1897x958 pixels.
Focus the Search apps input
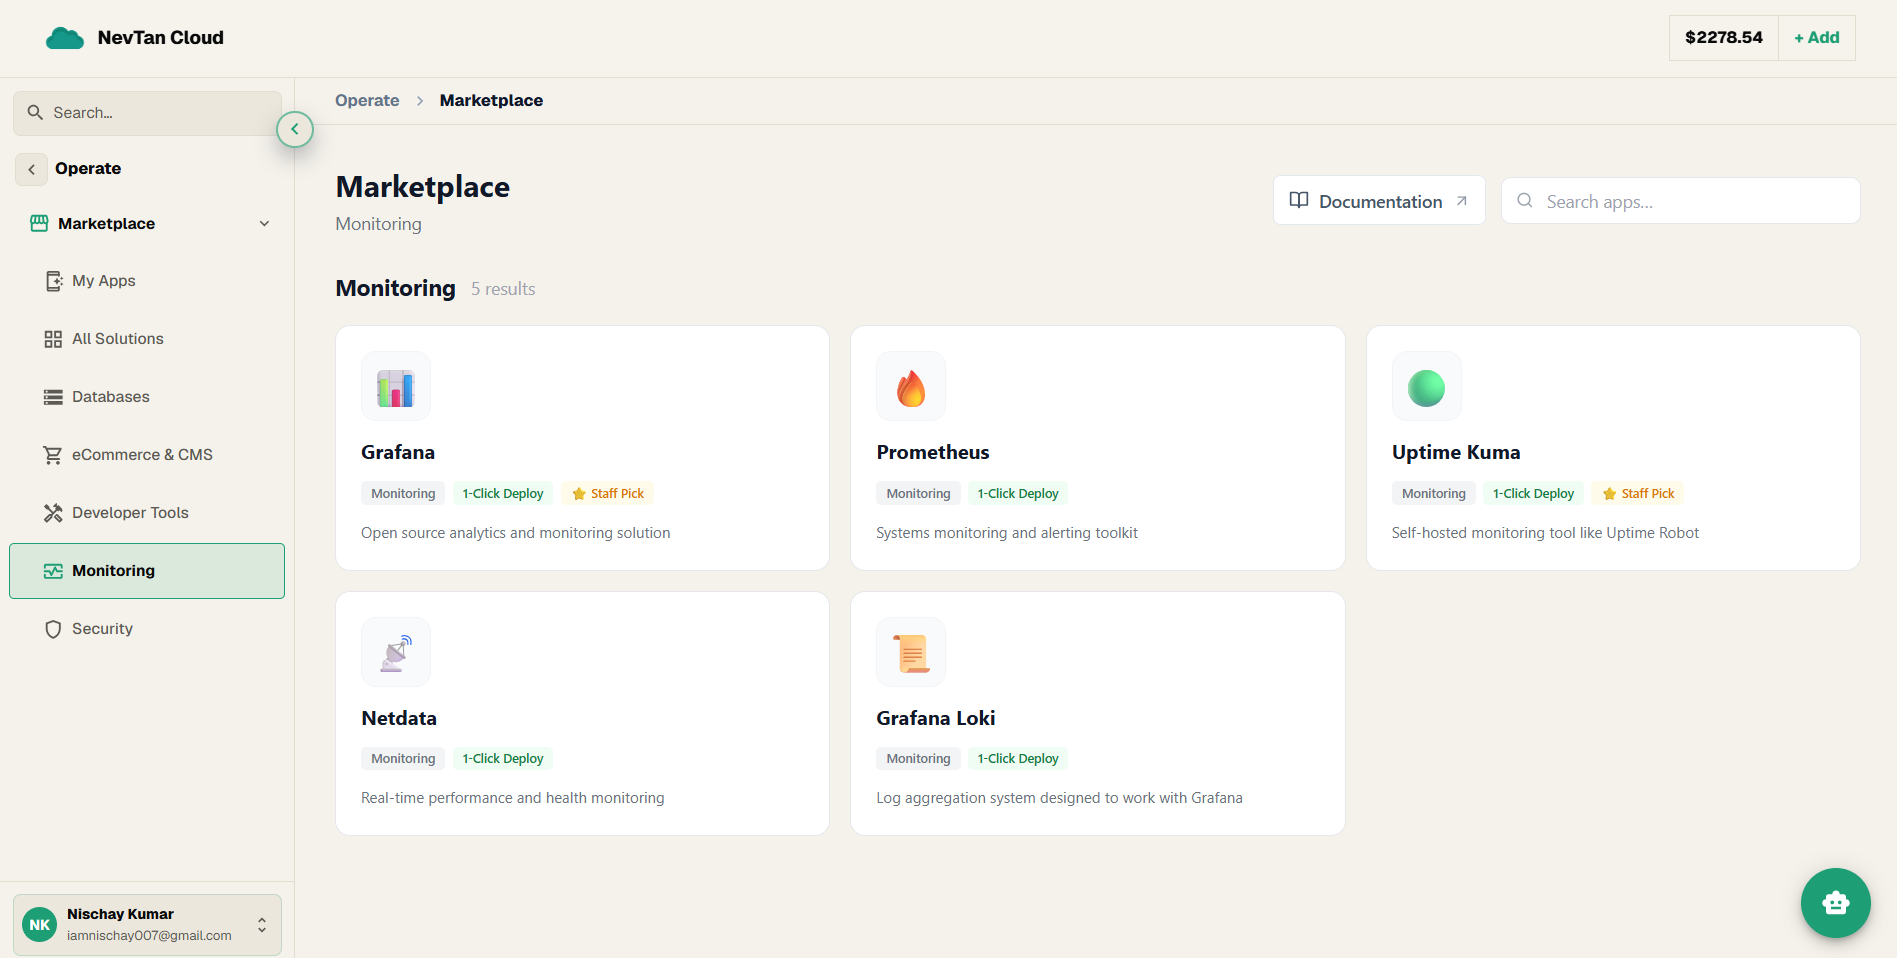1680,201
